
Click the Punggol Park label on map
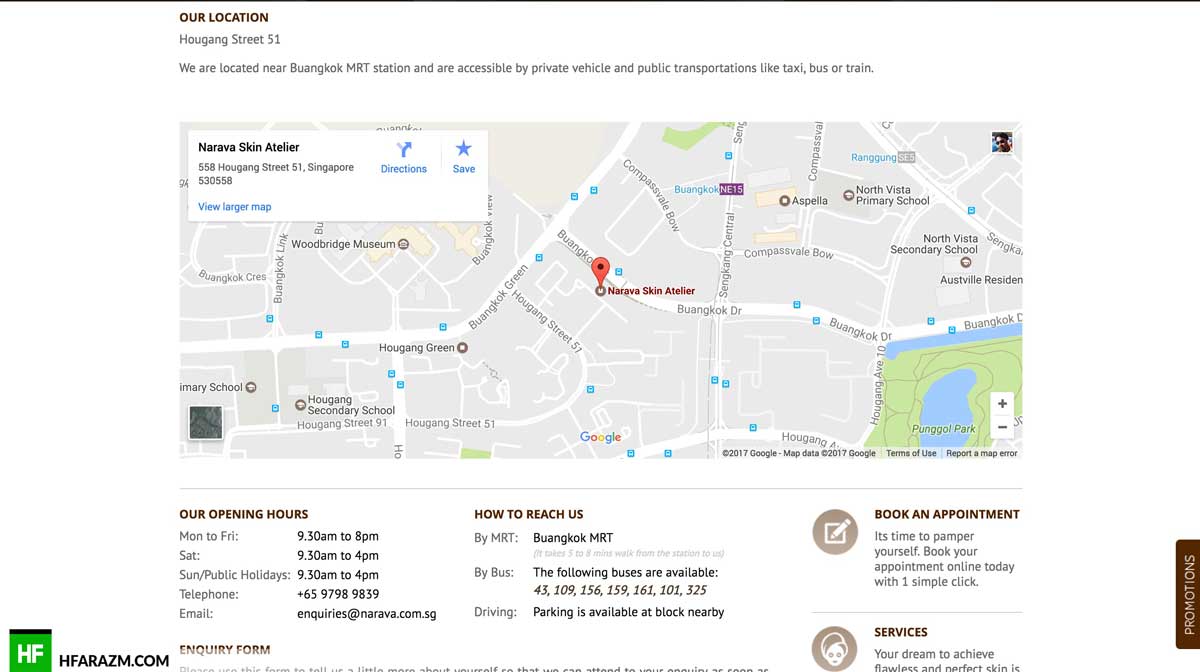pyautogui.click(x=944, y=429)
